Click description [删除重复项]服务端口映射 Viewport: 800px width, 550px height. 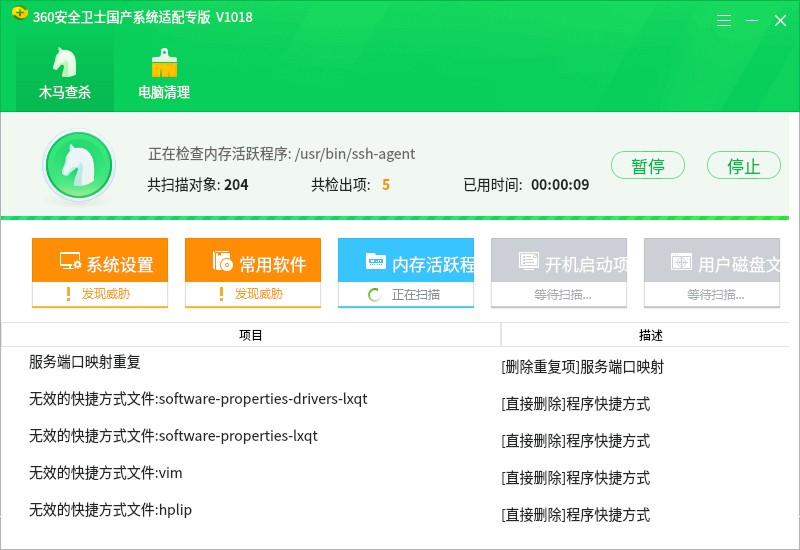(582, 367)
